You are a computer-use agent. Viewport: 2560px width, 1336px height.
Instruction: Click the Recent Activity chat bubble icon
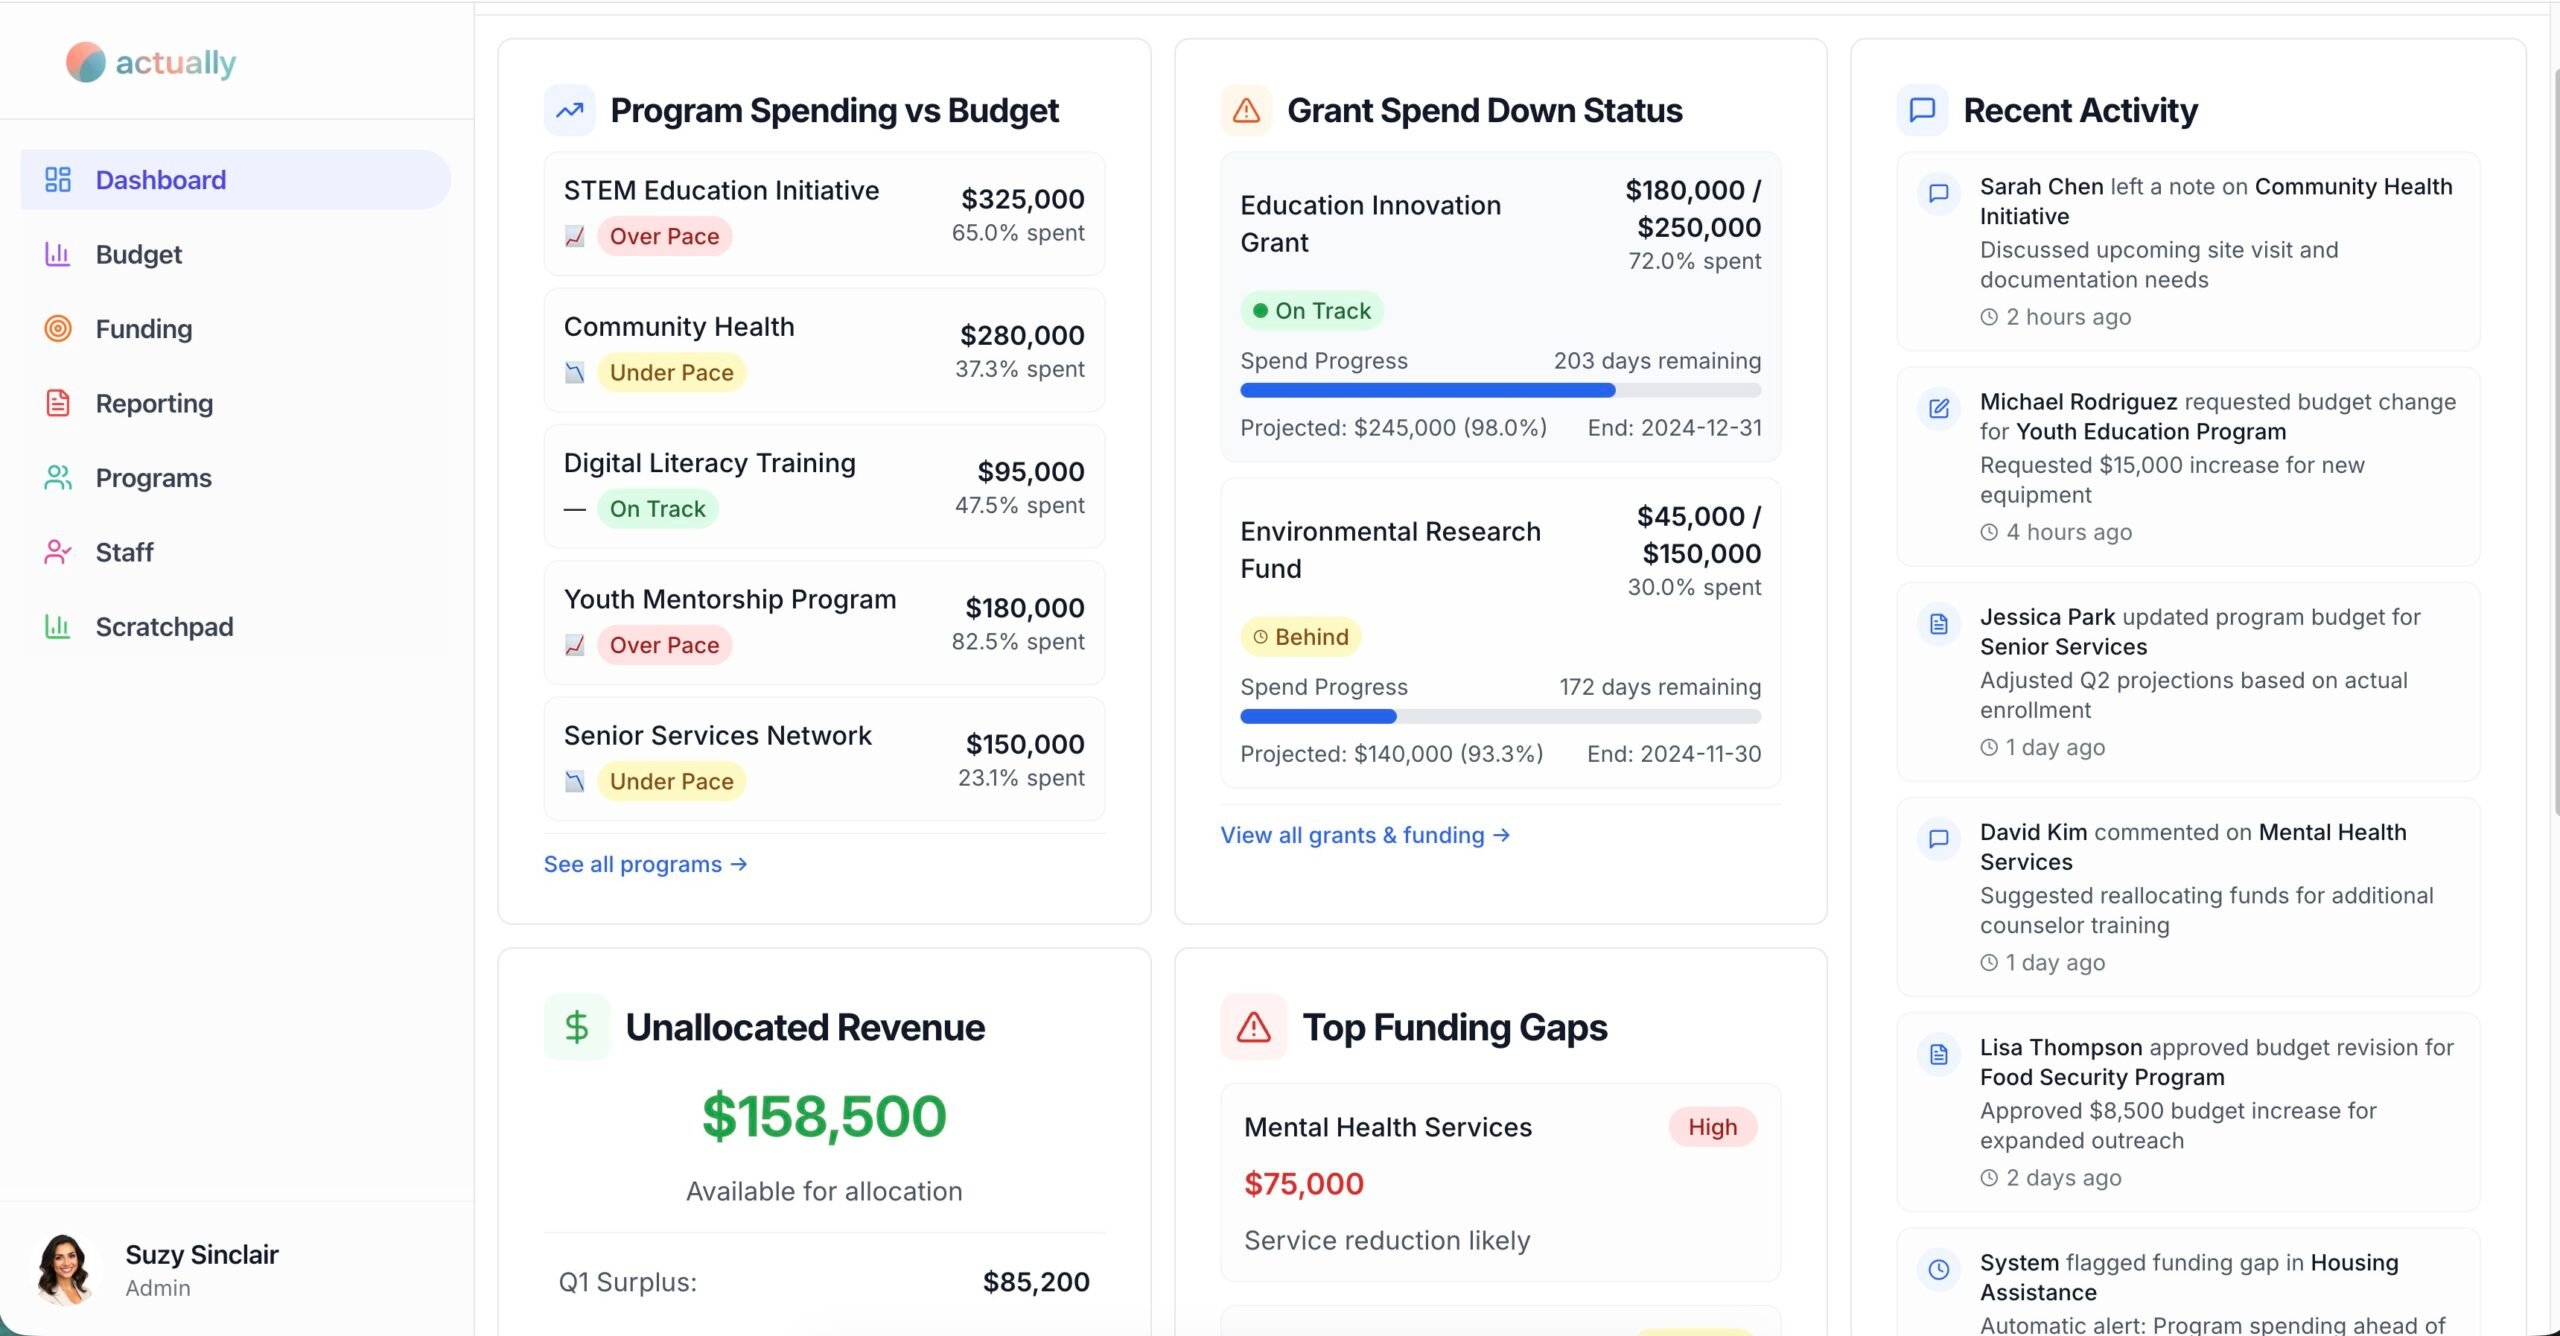point(1922,110)
